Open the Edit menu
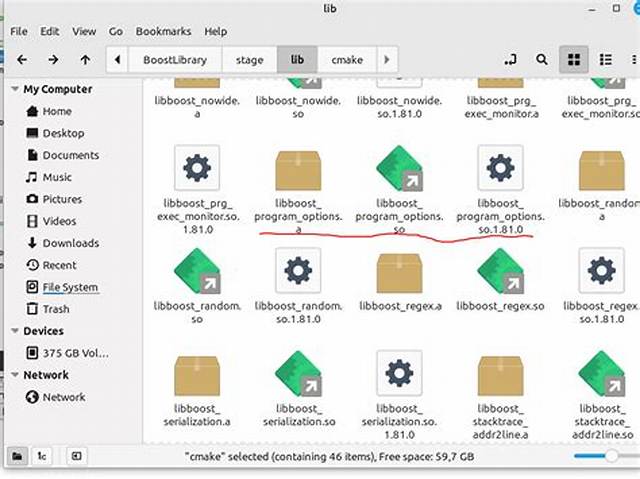 point(49,31)
